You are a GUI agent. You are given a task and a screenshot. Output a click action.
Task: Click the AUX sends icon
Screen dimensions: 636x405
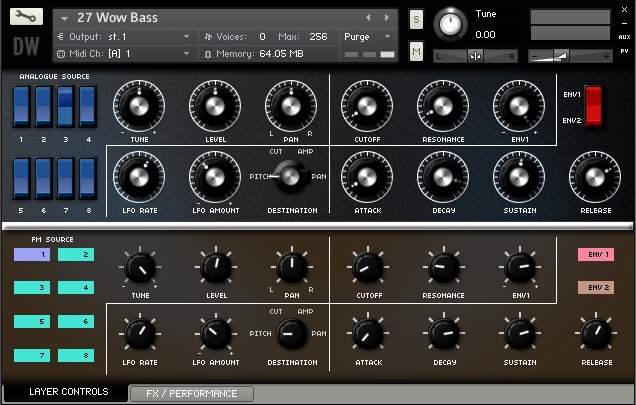pos(624,37)
